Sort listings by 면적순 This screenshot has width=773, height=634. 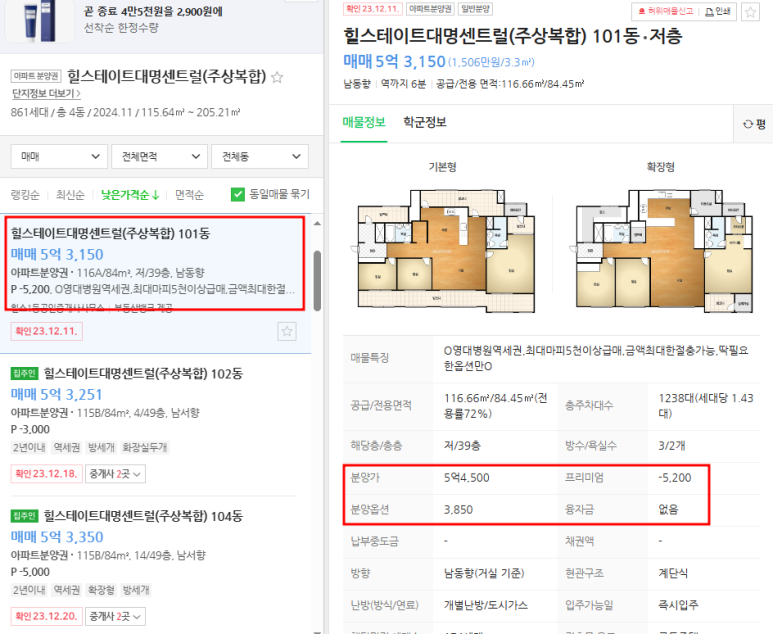(x=189, y=195)
